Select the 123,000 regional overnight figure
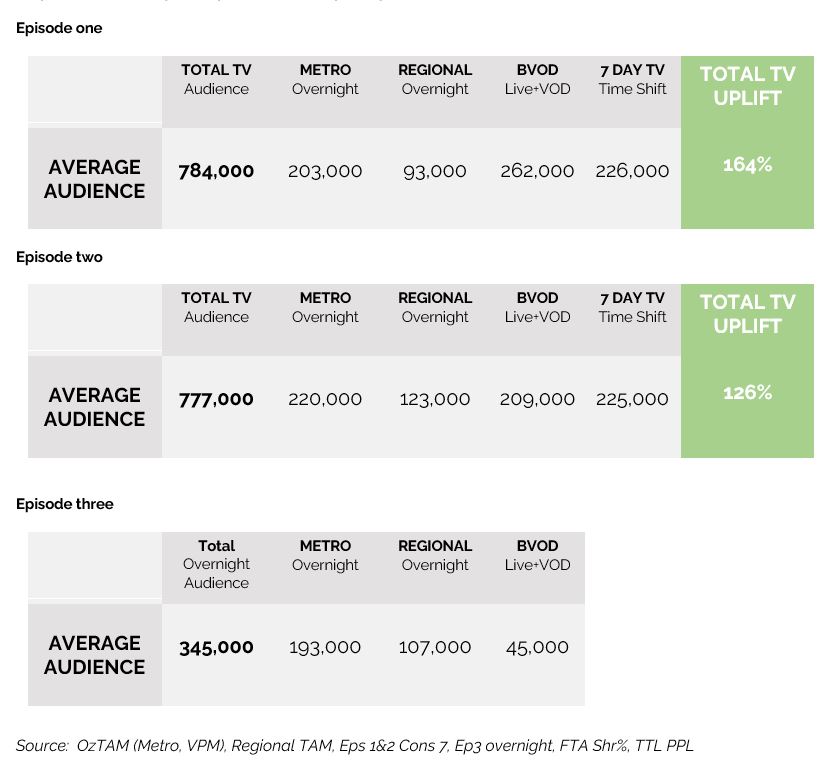Screen dimensions: 827x767 [x=435, y=399]
